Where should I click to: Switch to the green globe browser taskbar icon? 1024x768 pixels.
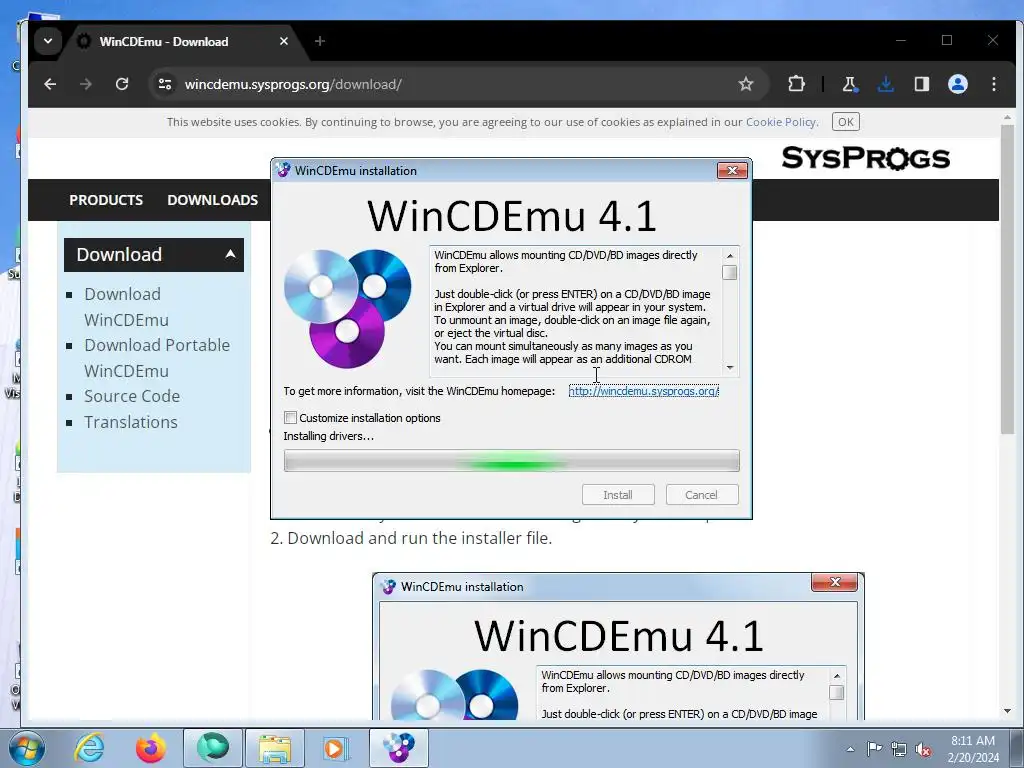tap(213, 748)
